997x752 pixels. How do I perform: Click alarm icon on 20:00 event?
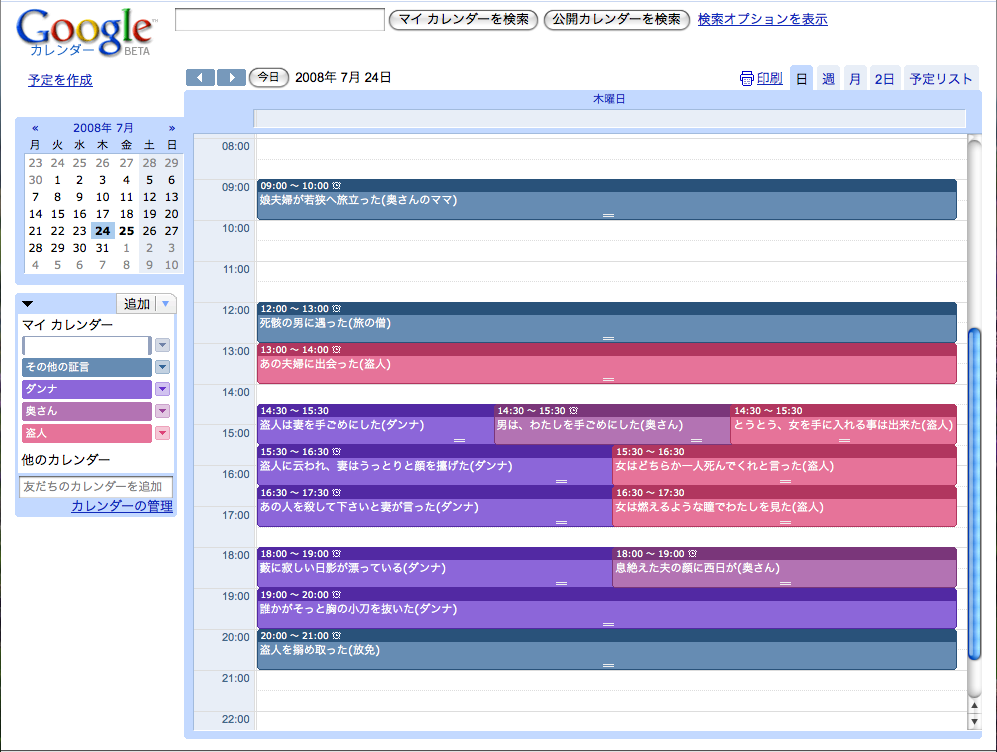pos(336,636)
